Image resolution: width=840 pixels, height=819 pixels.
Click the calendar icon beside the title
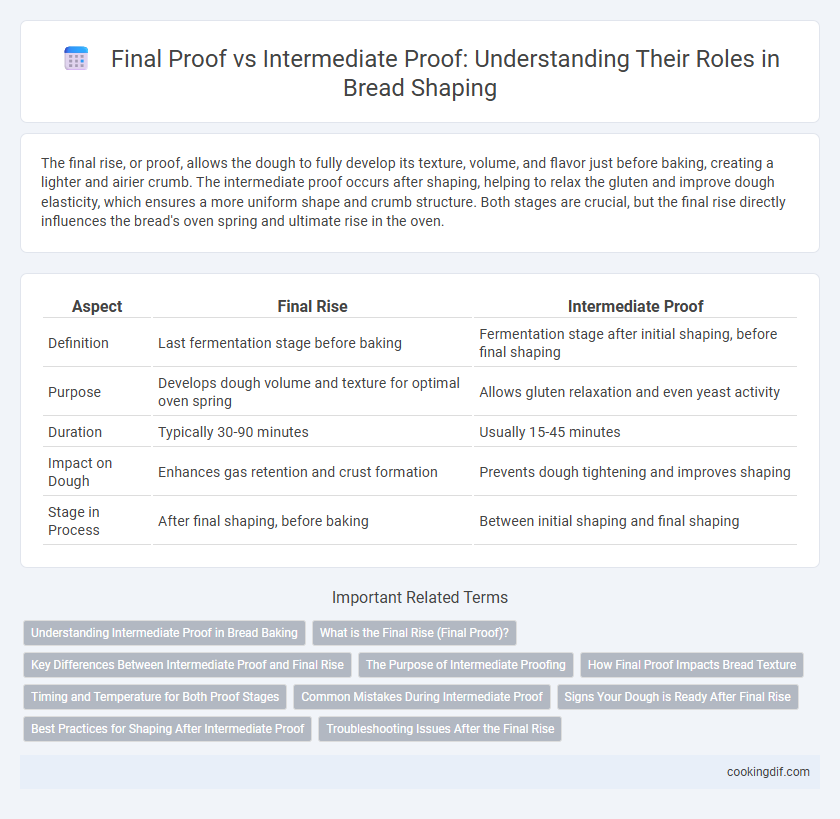(x=76, y=58)
